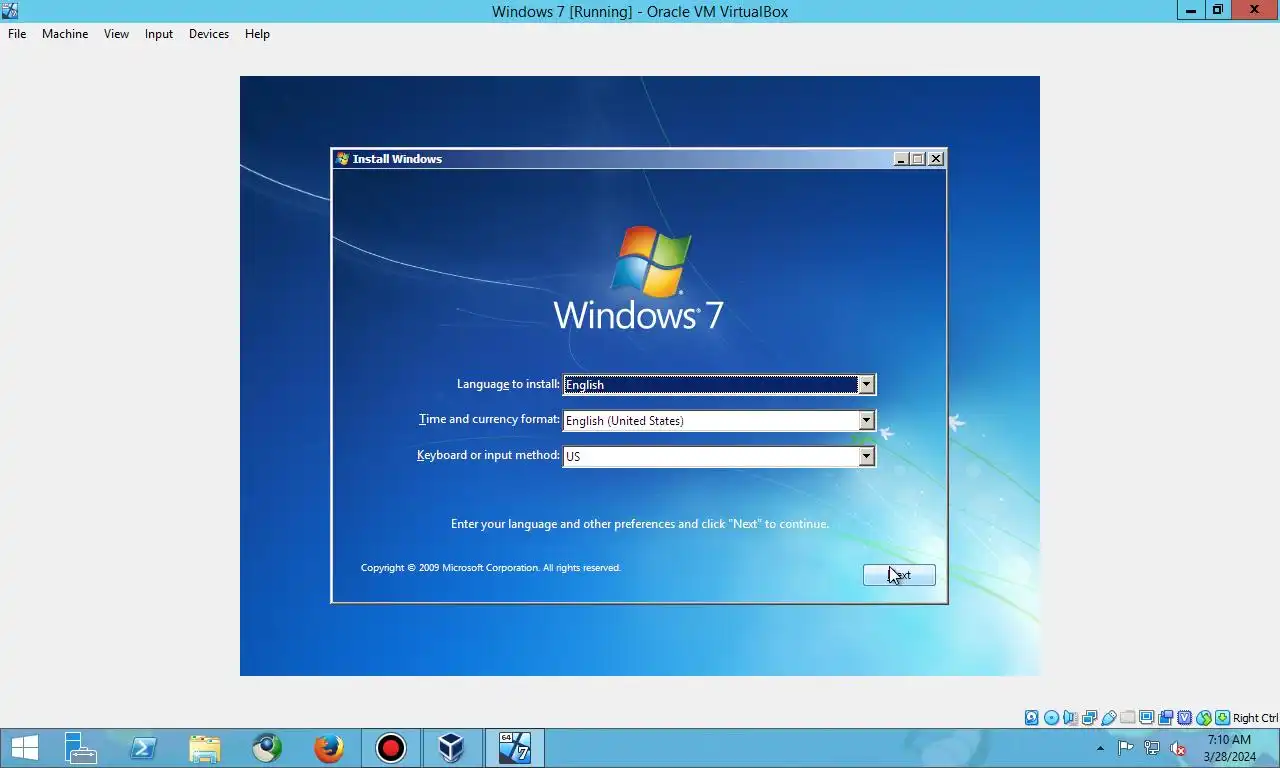Click the shared folders status icon
Viewport: 1280px width, 768px height.
[x=1127, y=718]
